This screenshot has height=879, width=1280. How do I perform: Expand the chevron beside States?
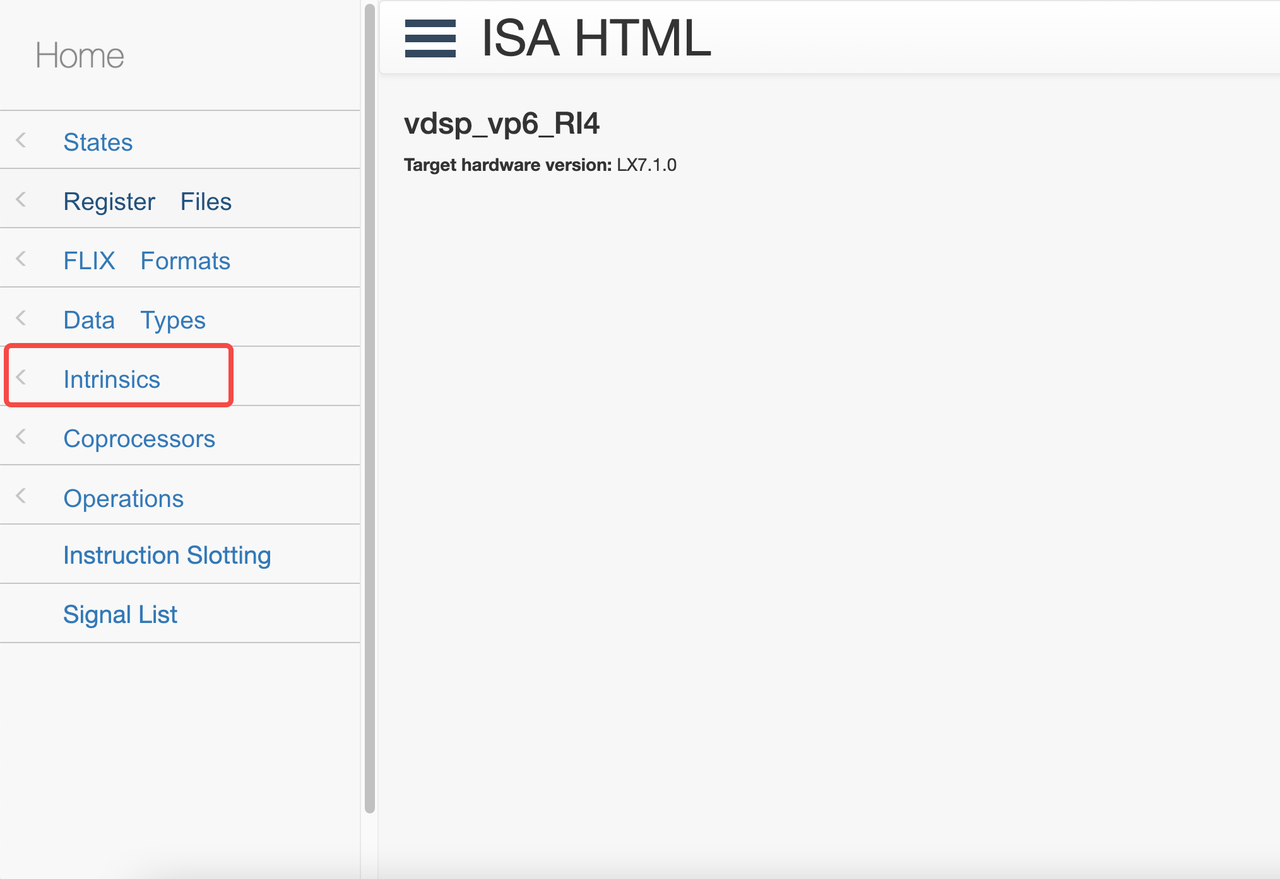tap(21, 141)
